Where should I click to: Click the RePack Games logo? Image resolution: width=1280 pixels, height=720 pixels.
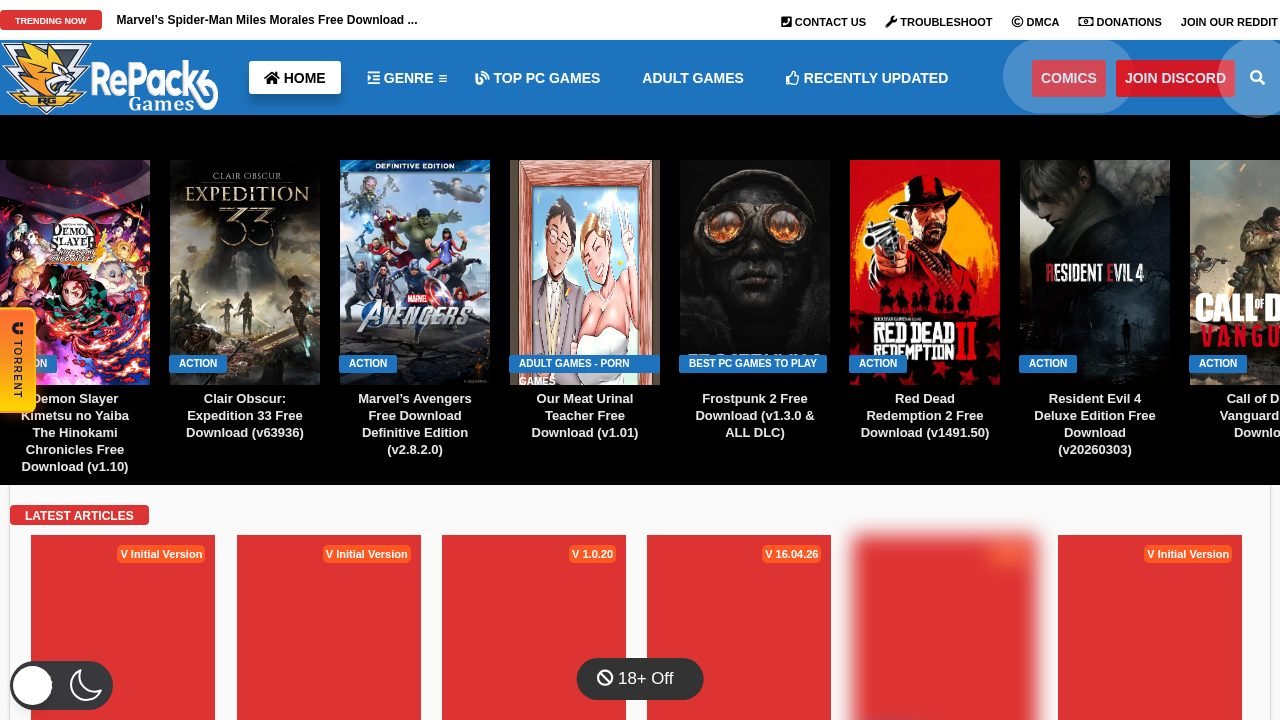[110, 77]
